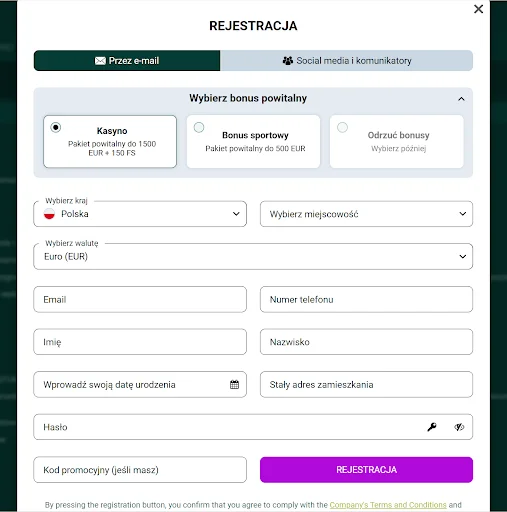Switch to Social media i komunikatory tab

point(346,61)
